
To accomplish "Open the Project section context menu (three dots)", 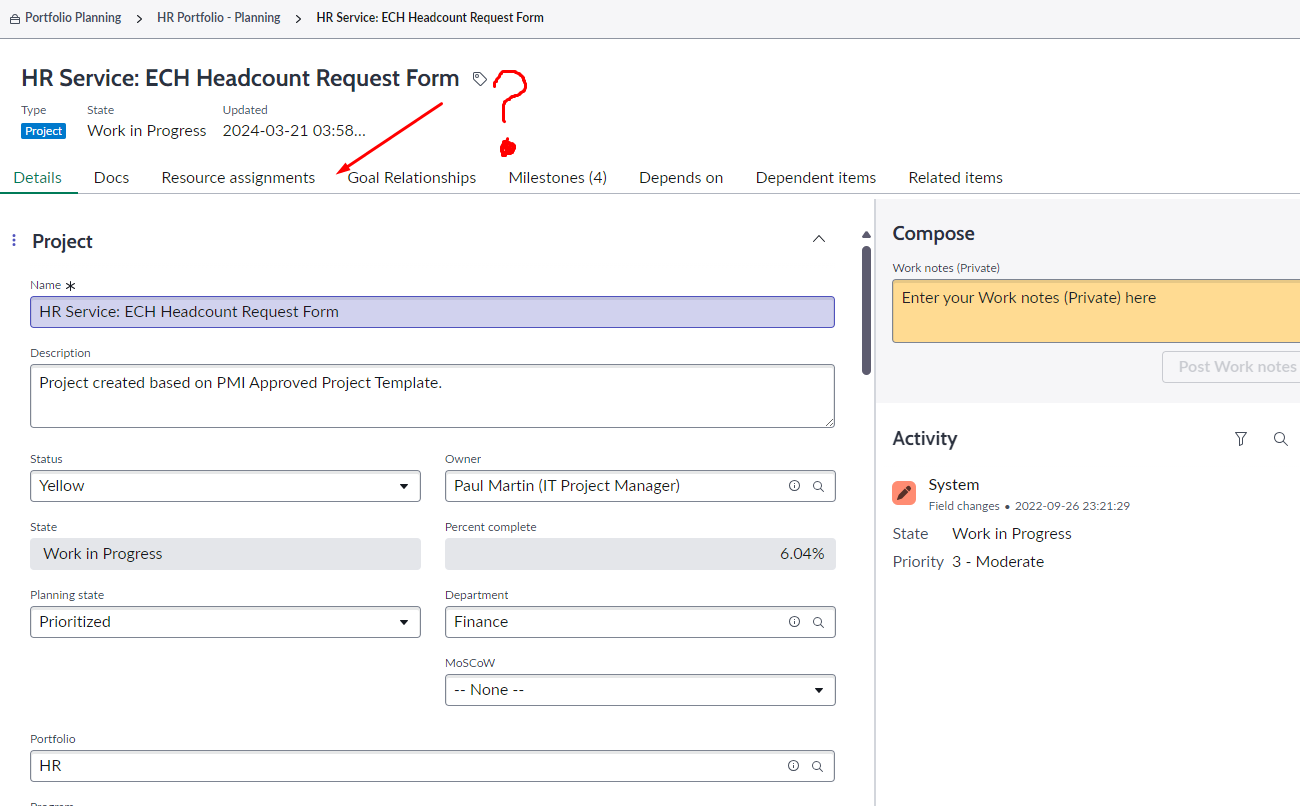I will [14, 240].
